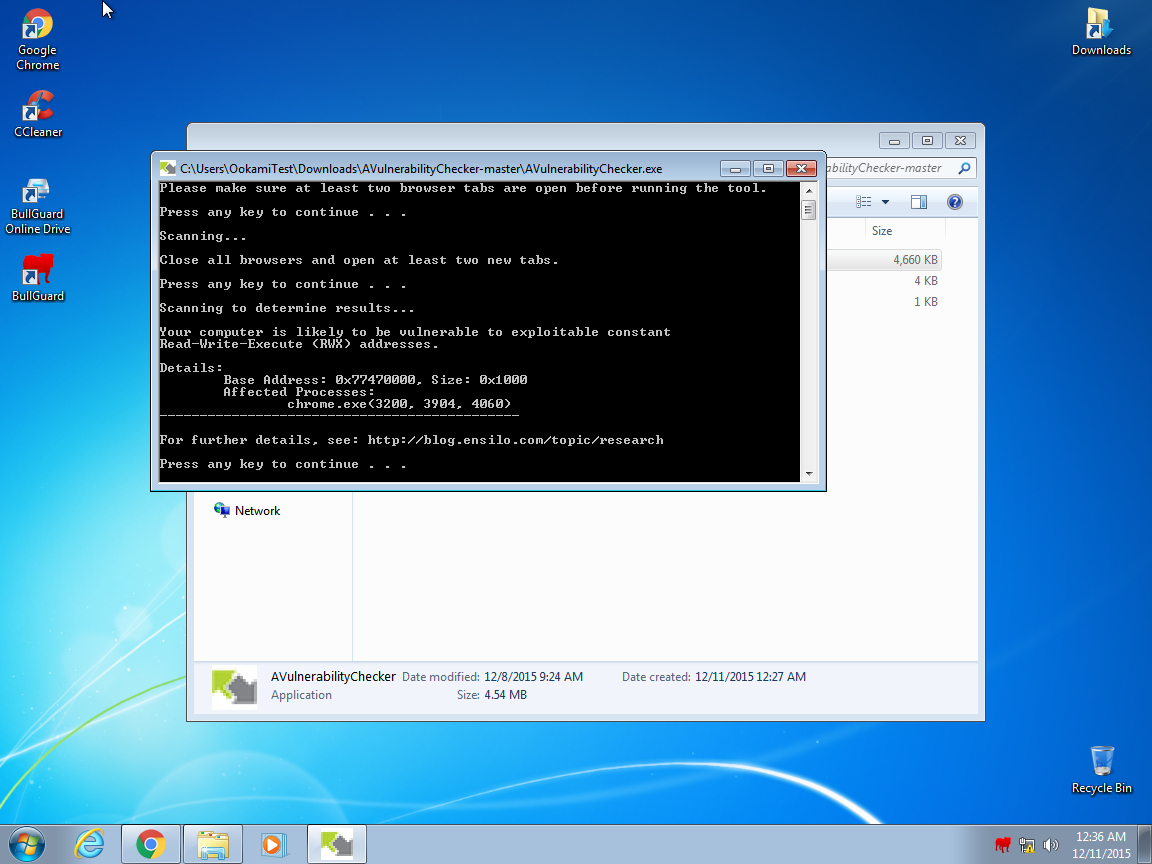The height and width of the screenshot is (864, 1152).
Task: Select Network in the navigation pane
Action: point(257,511)
